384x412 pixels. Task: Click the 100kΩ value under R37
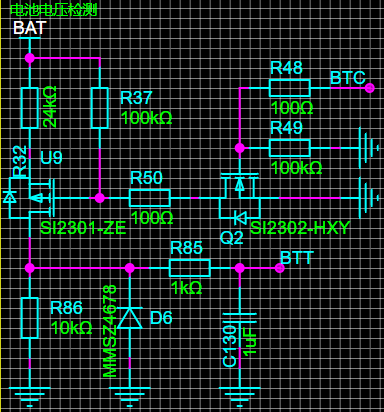[146, 118]
